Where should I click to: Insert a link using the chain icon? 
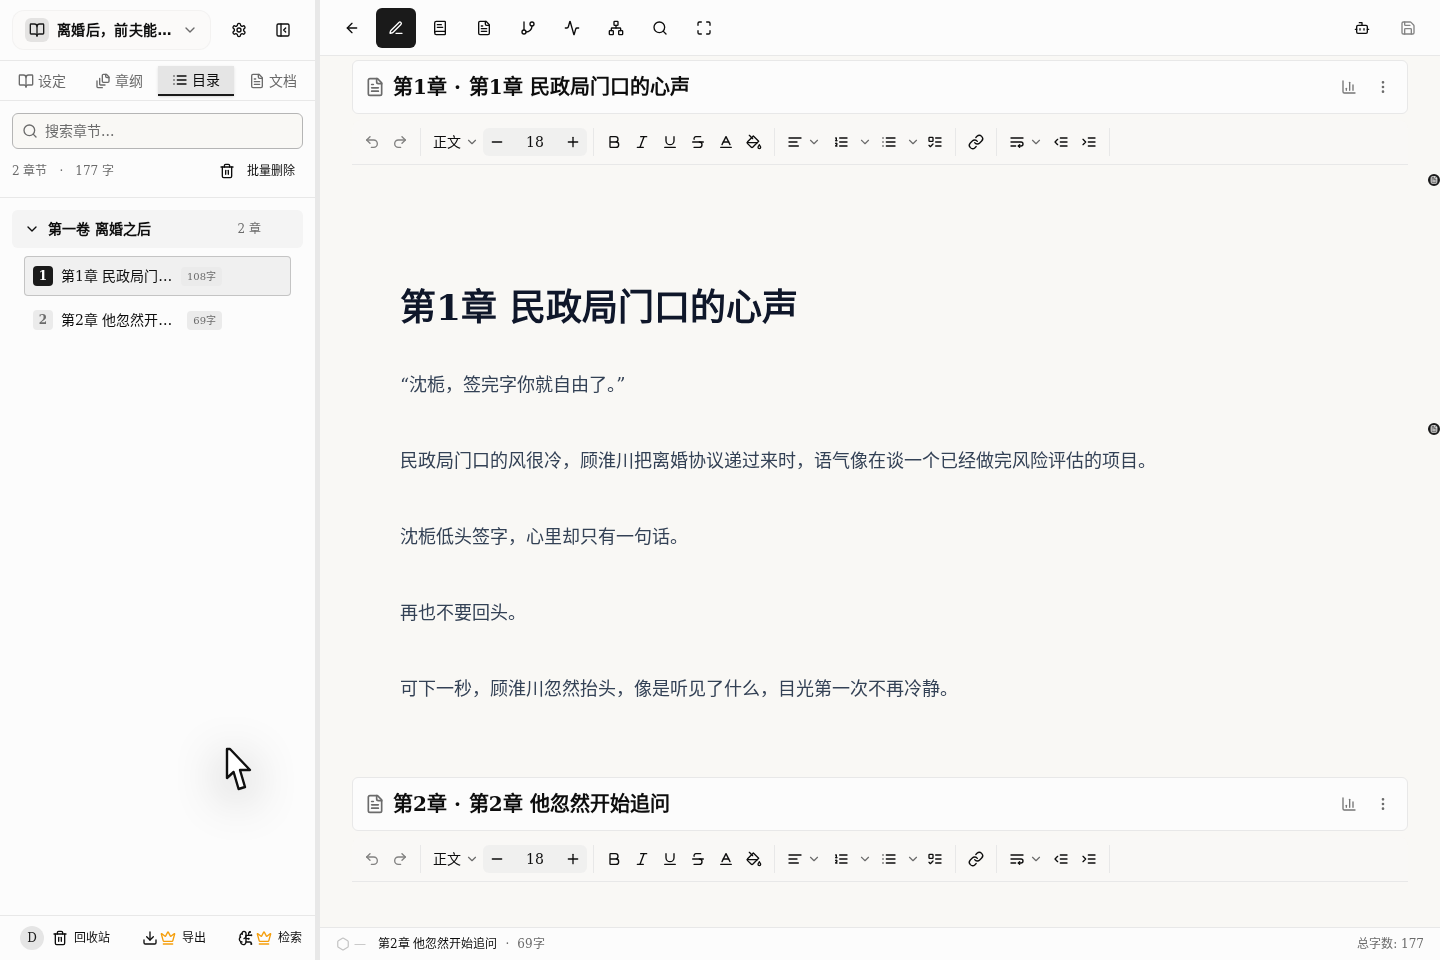point(976,142)
